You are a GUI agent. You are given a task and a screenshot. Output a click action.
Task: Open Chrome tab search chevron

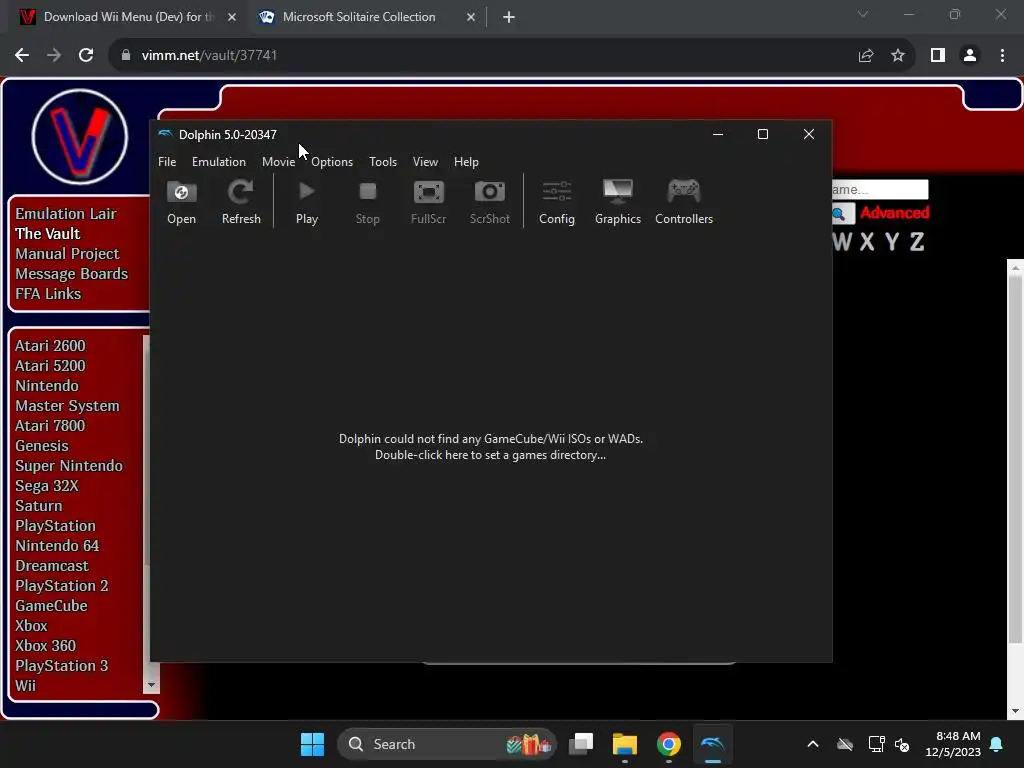[x=863, y=14]
